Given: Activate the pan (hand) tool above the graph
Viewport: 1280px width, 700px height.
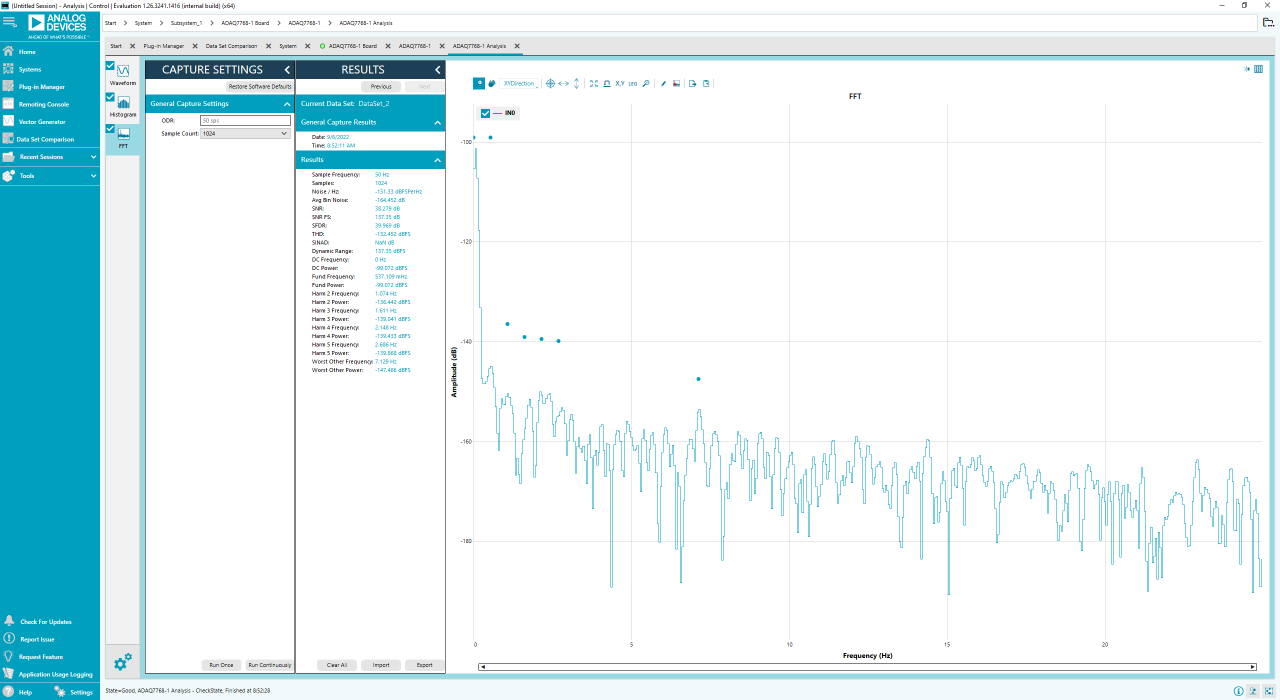Looking at the screenshot, I should (x=491, y=83).
